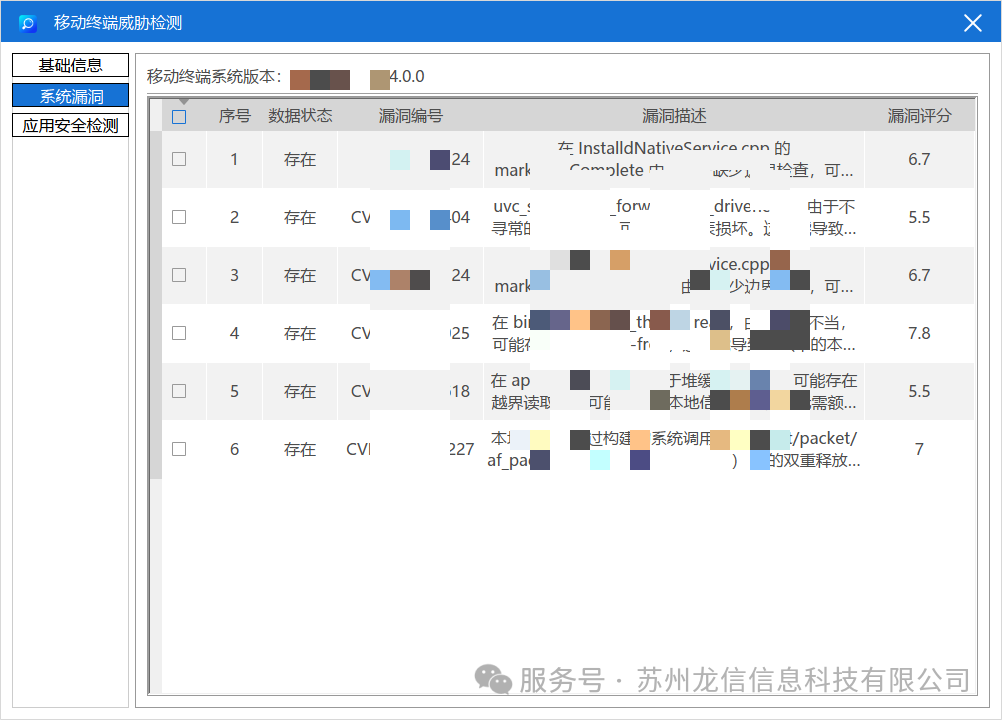1002x720 pixels.
Task: Click the 数据状态 column header
Action: tap(300, 116)
